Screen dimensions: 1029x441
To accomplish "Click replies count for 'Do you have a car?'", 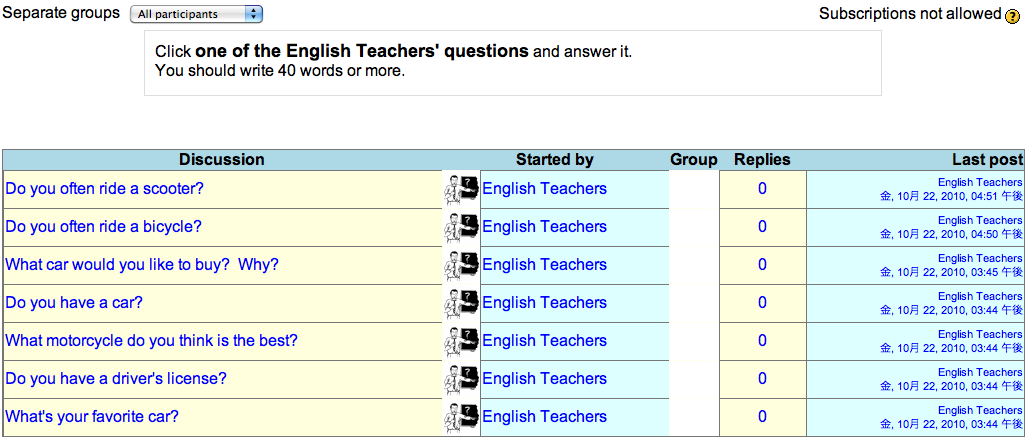I will click(763, 303).
